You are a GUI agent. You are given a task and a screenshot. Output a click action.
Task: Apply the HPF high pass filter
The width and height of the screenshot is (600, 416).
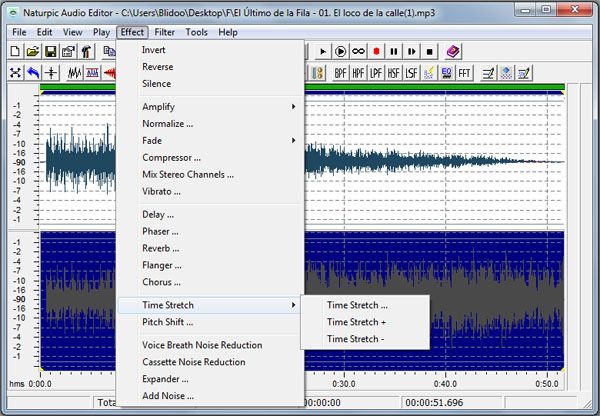358,73
